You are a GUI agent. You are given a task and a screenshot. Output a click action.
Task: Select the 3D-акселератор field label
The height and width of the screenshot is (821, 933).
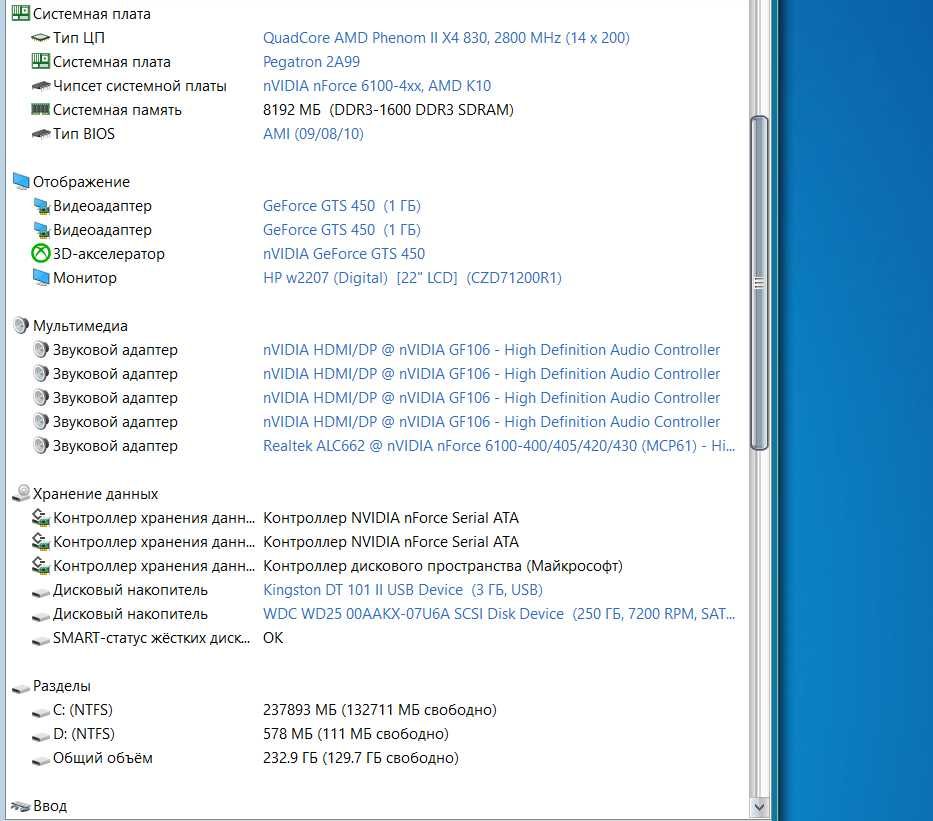tap(109, 253)
